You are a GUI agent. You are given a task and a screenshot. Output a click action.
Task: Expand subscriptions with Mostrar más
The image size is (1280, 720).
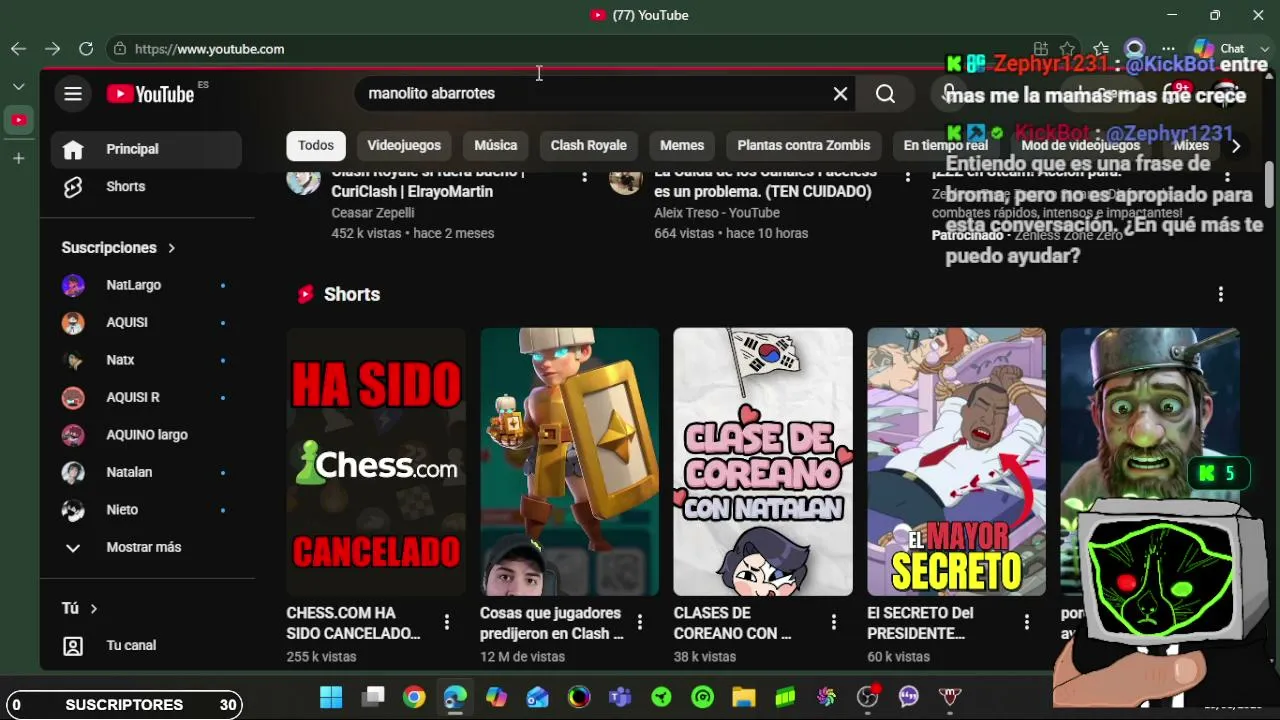click(x=146, y=548)
